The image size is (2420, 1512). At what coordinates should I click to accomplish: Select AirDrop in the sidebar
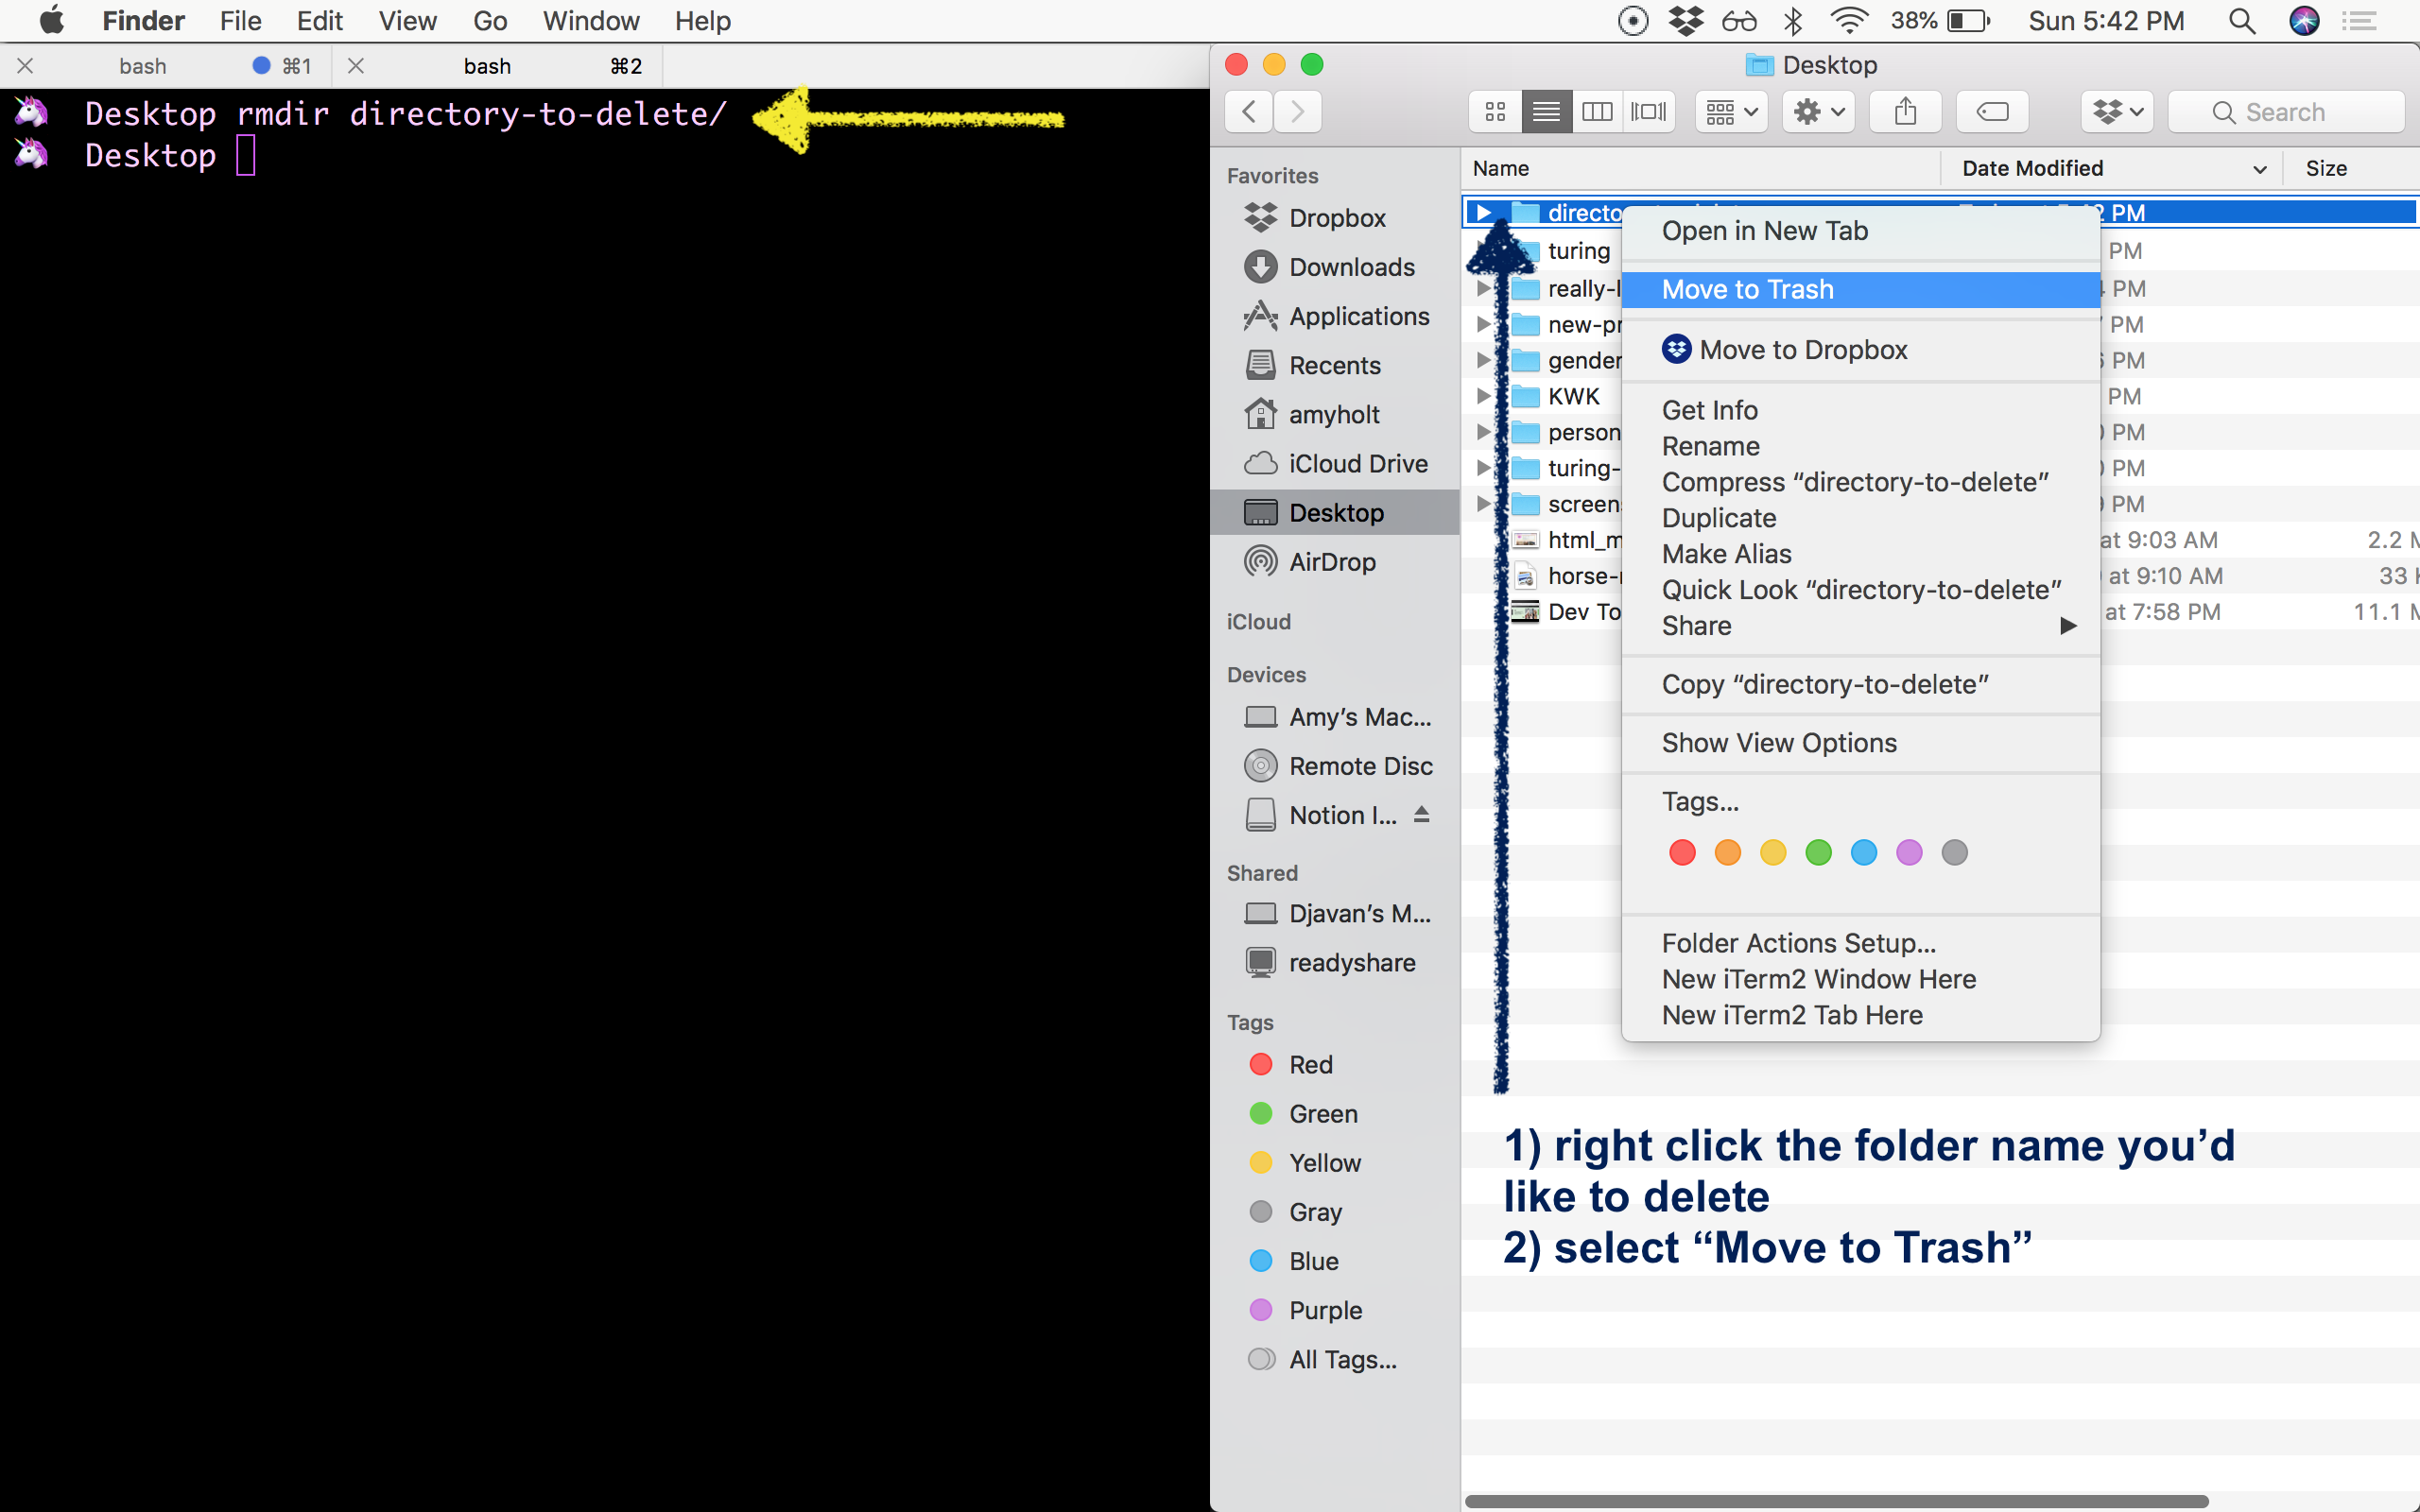click(x=1332, y=561)
